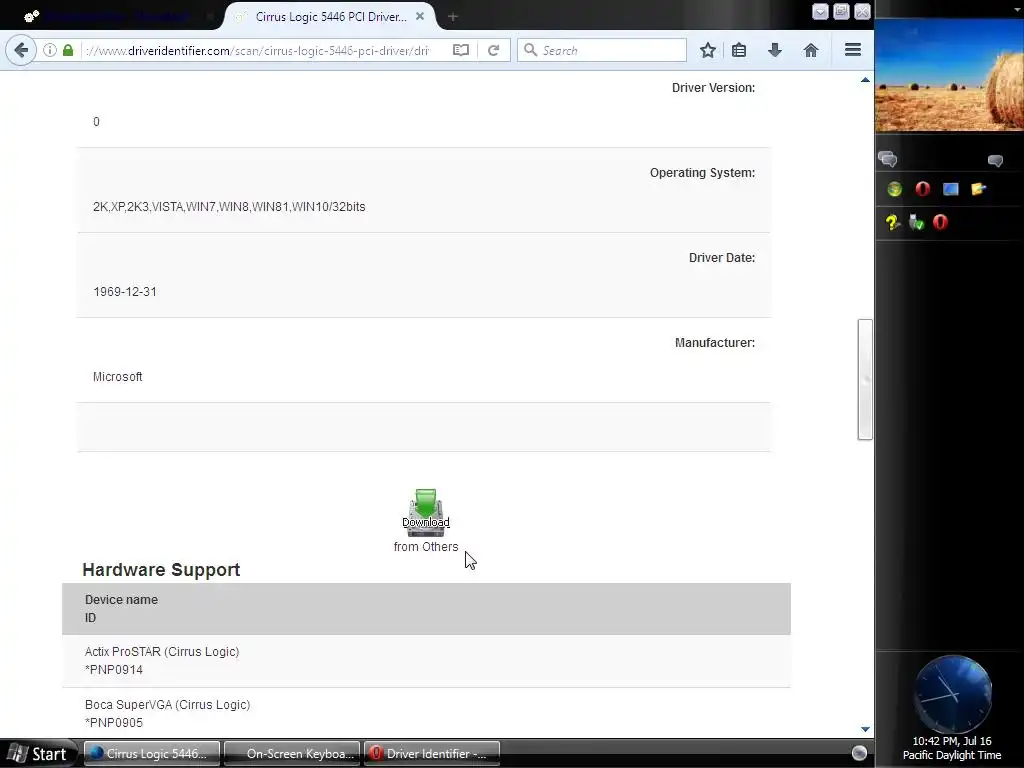Open the window drop-down arrow button in title bar

tap(820, 11)
